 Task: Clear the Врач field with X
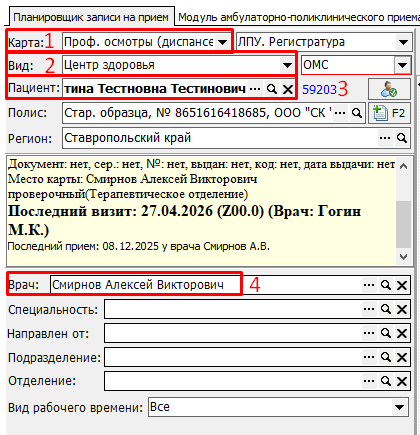point(402,285)
